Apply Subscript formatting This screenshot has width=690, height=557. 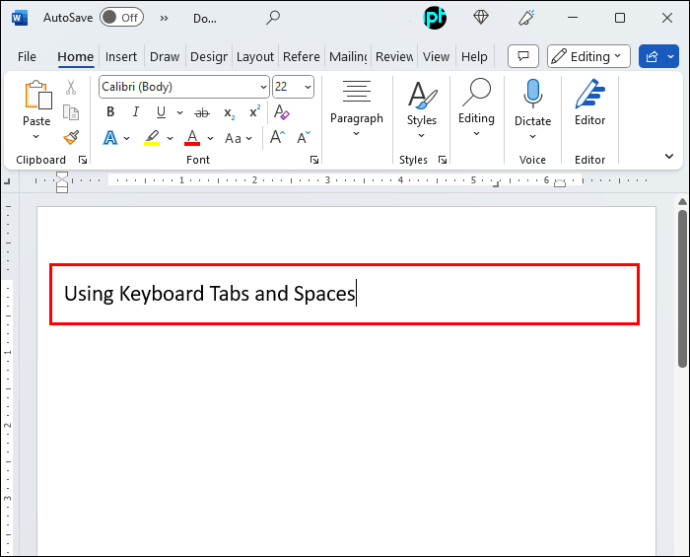pos(229,113)
